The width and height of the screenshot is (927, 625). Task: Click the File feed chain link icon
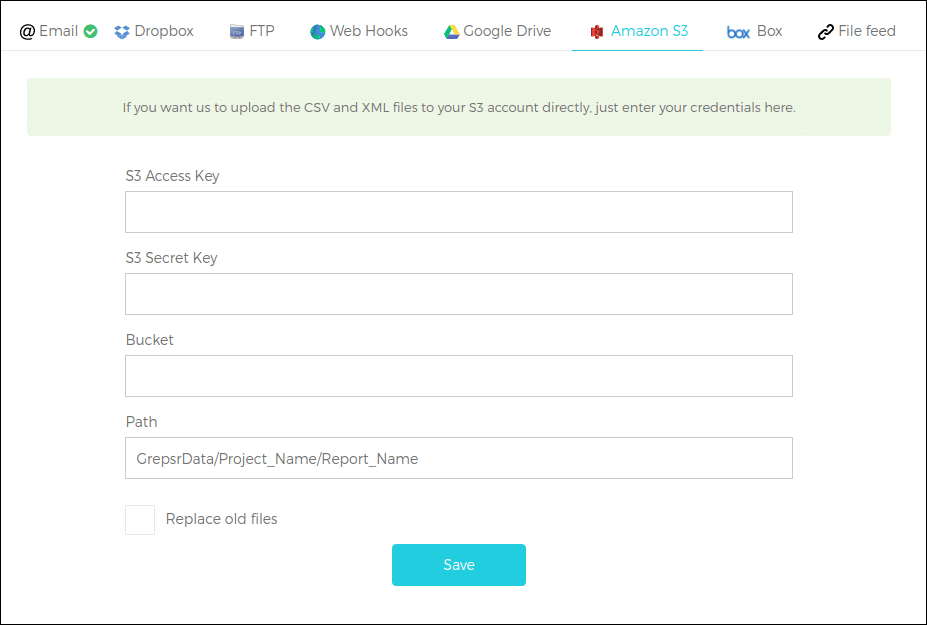[x=825, y=32]
